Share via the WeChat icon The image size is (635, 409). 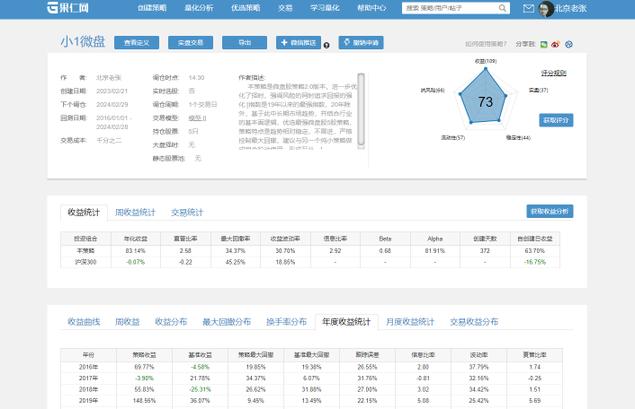pyautogui.click(x=545, y=45)
